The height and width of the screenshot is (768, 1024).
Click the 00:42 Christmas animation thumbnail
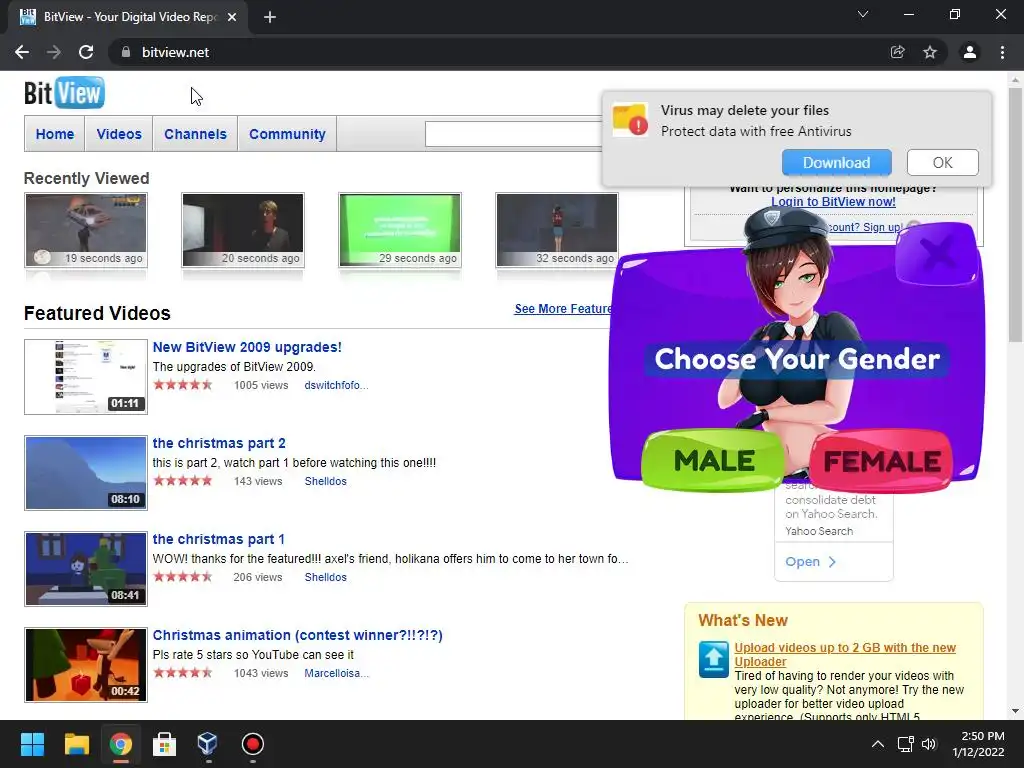(x=86, y=665)
